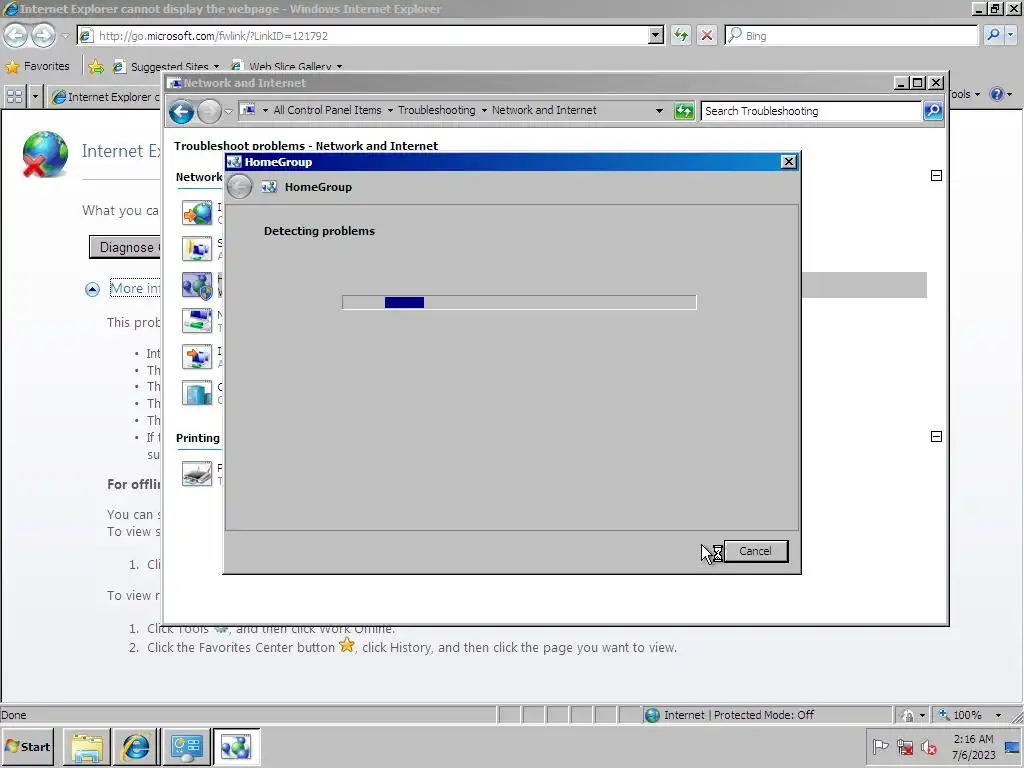Click the HomeGroup icon beside the wizard title
This screenshot has width=1024, height=768.
pyautogui.click(x=269, y=187)
